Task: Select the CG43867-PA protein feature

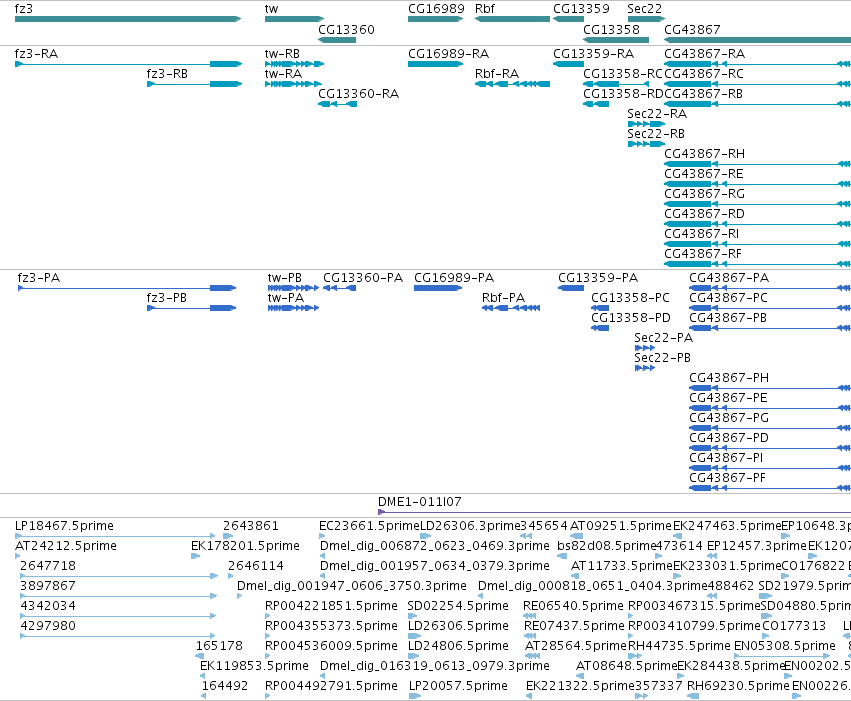Action: tap(770, 288)
